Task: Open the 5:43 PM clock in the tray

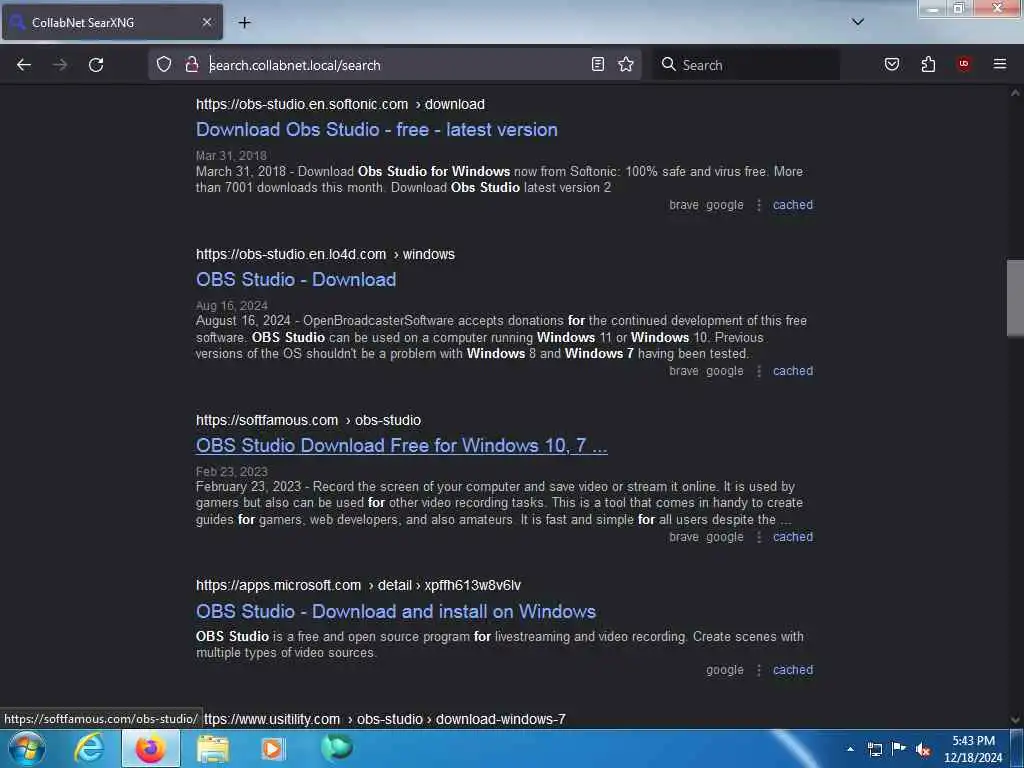Action: tap(973, 749)
